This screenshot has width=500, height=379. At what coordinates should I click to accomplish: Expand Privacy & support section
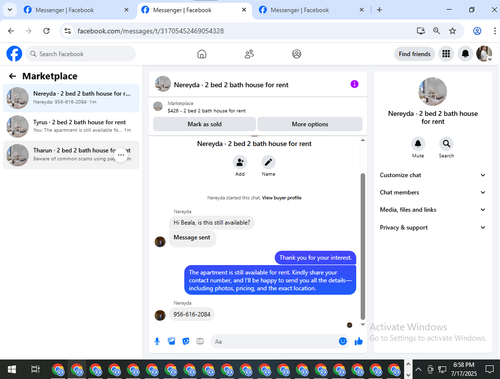432,227
